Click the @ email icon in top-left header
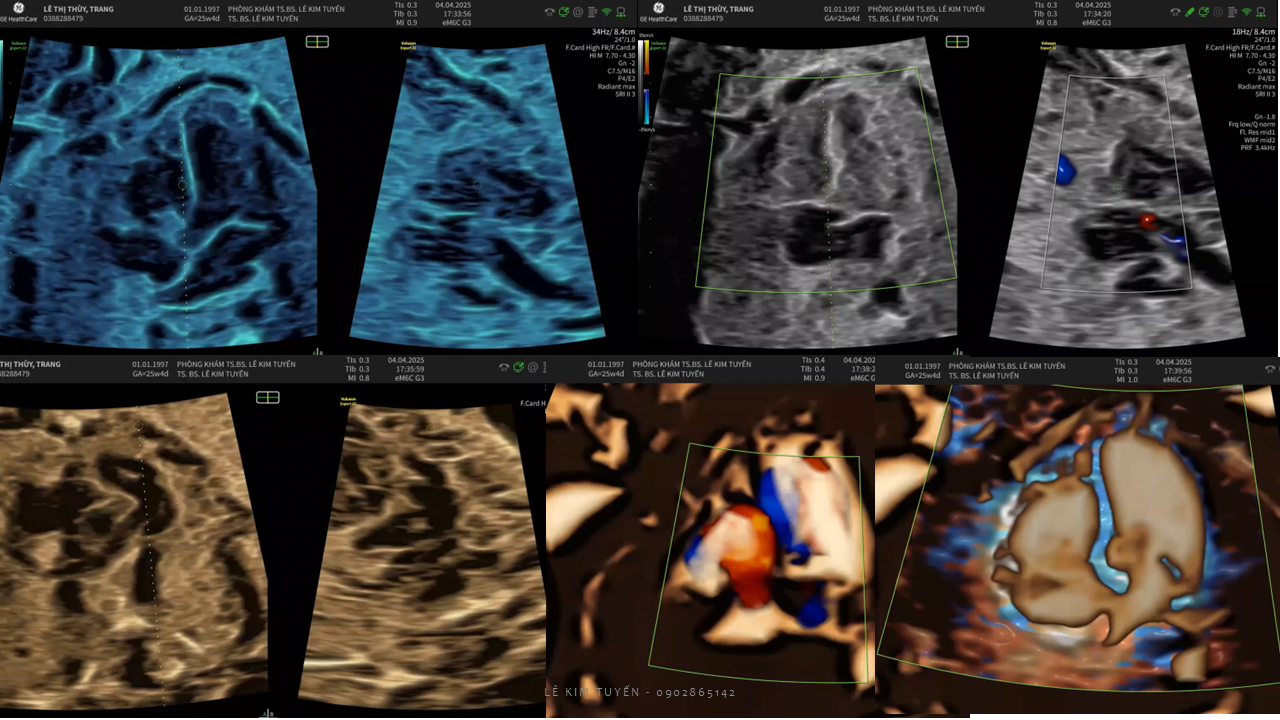 [578, 12]
